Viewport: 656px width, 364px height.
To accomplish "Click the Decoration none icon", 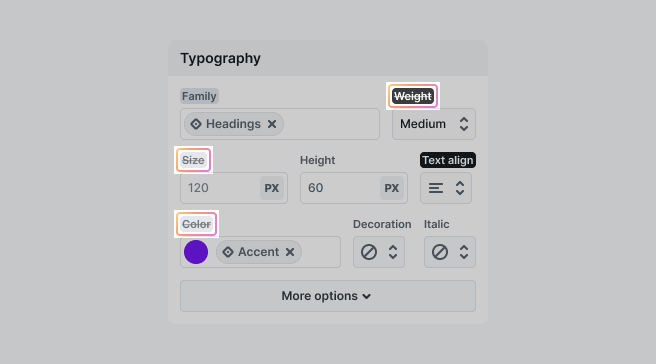I will 369,252.
